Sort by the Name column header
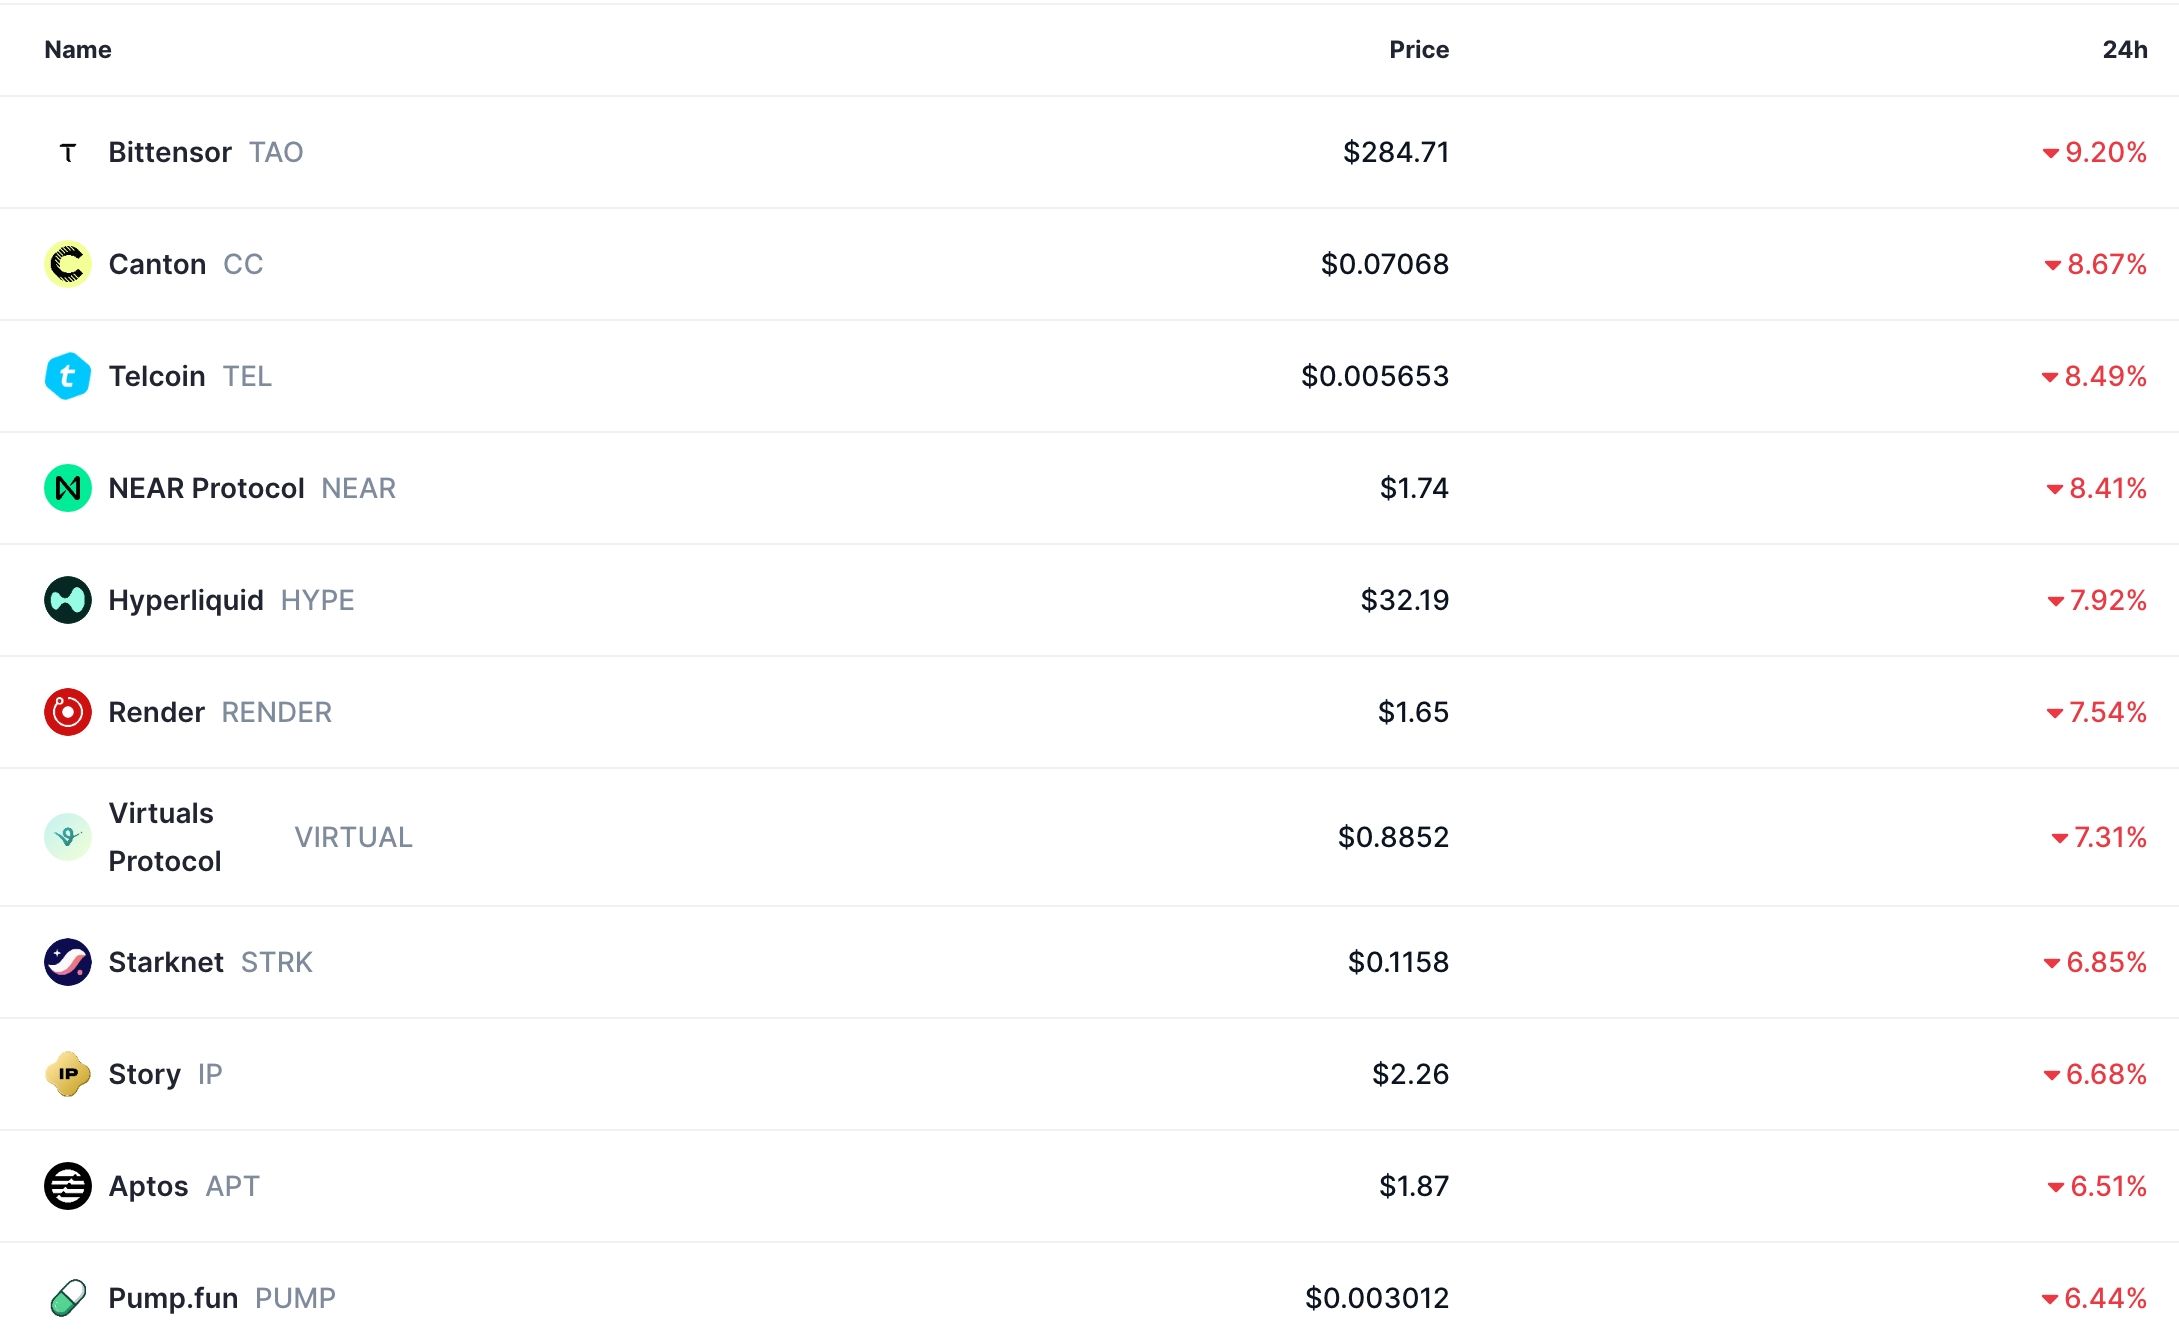 tap(76, 49)
